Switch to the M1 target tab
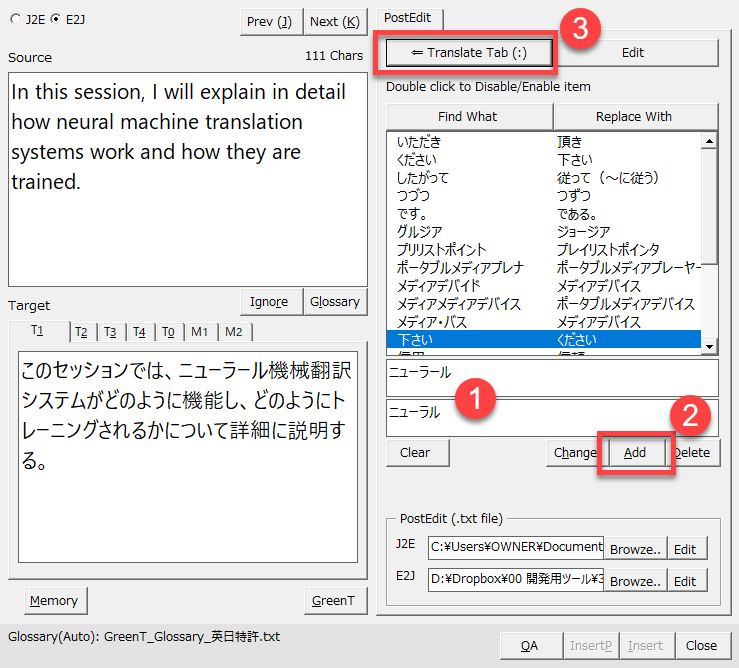 coord(200,332)
